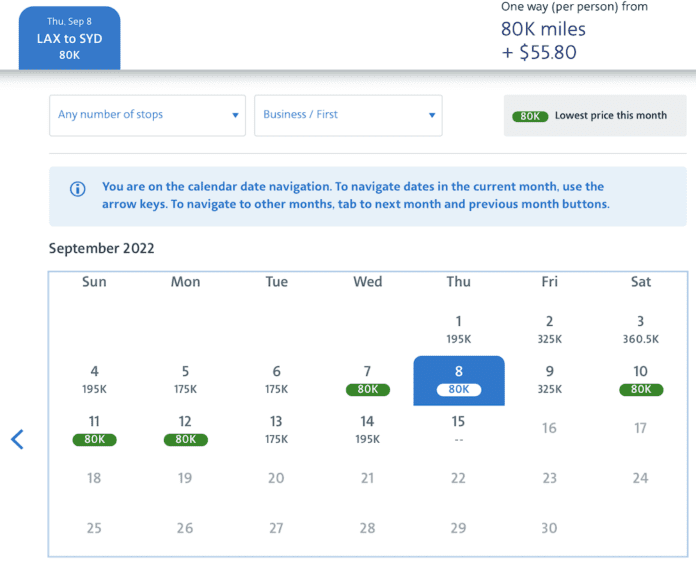This screenshot has width=696, height=564.
Task: Click the 80K lowest price legend badge
Action: tap(529, 116)
